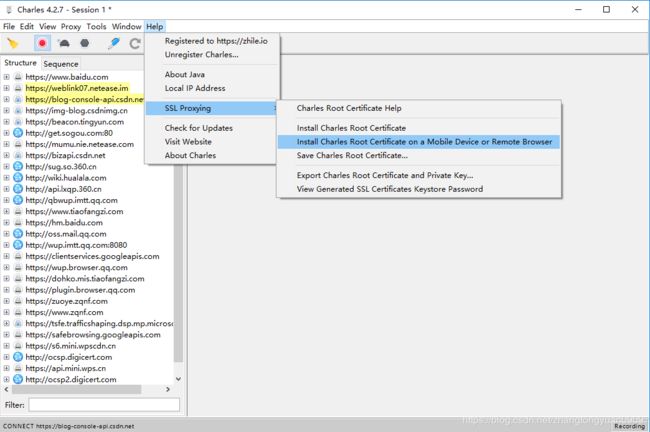Click the globe icon for sug.so.360.cn
This screenshot has height=432, width=650.
tap(18, 167)
